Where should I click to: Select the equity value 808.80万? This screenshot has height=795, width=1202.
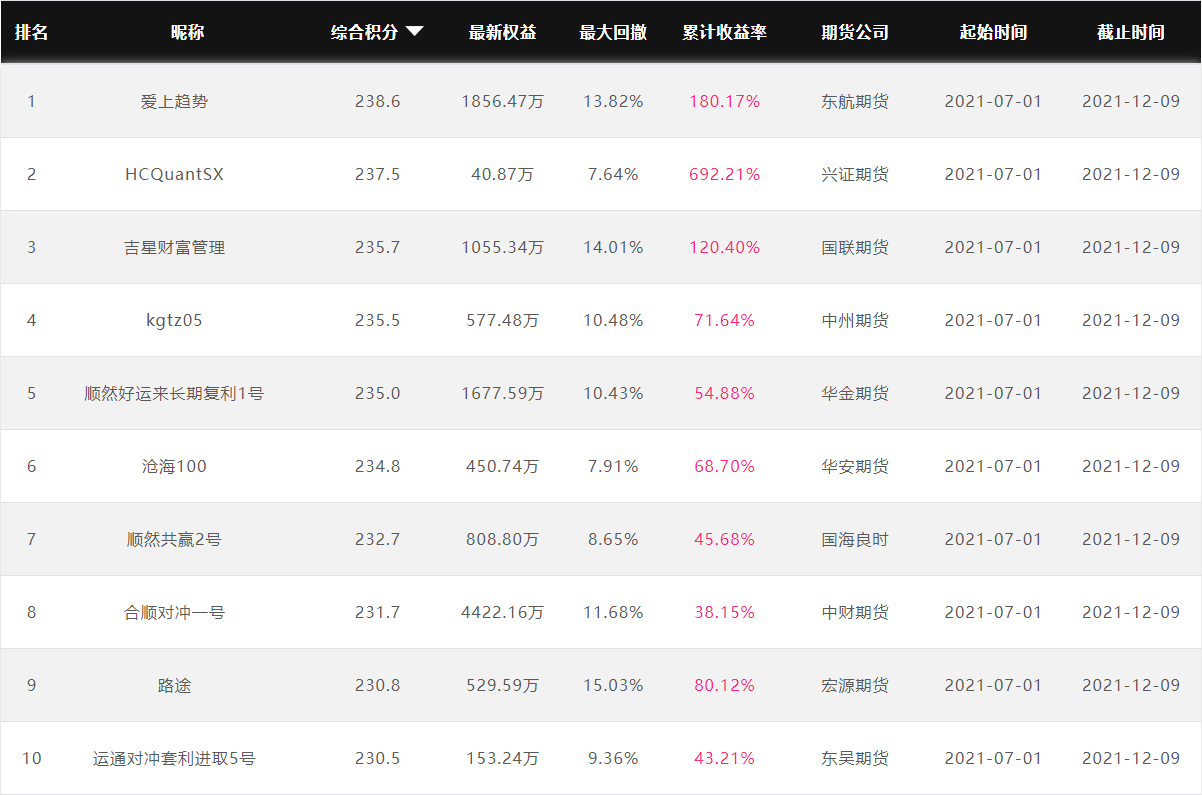point(503,539)
